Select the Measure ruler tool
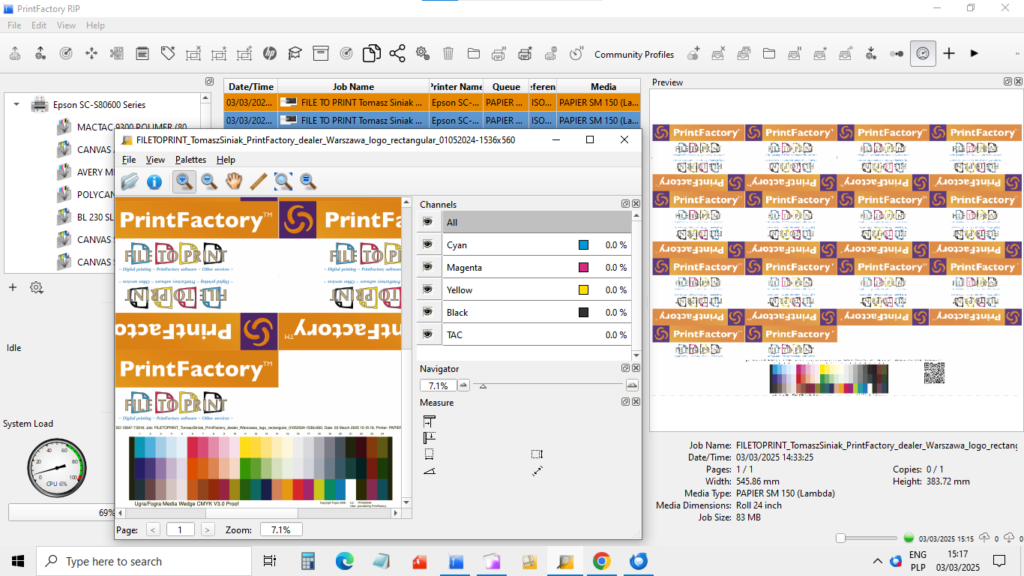 pyautogui.click(x=258, y=183)
